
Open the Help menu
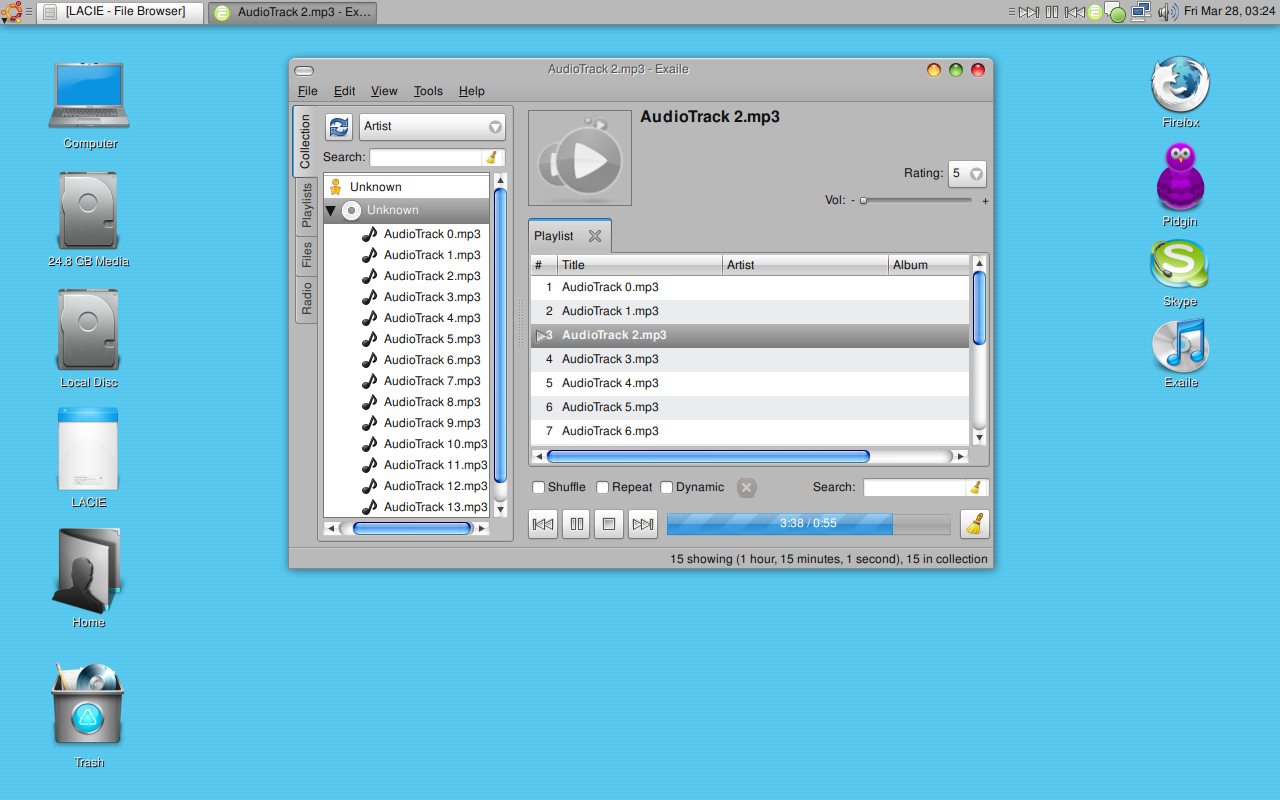click(472, 91)
